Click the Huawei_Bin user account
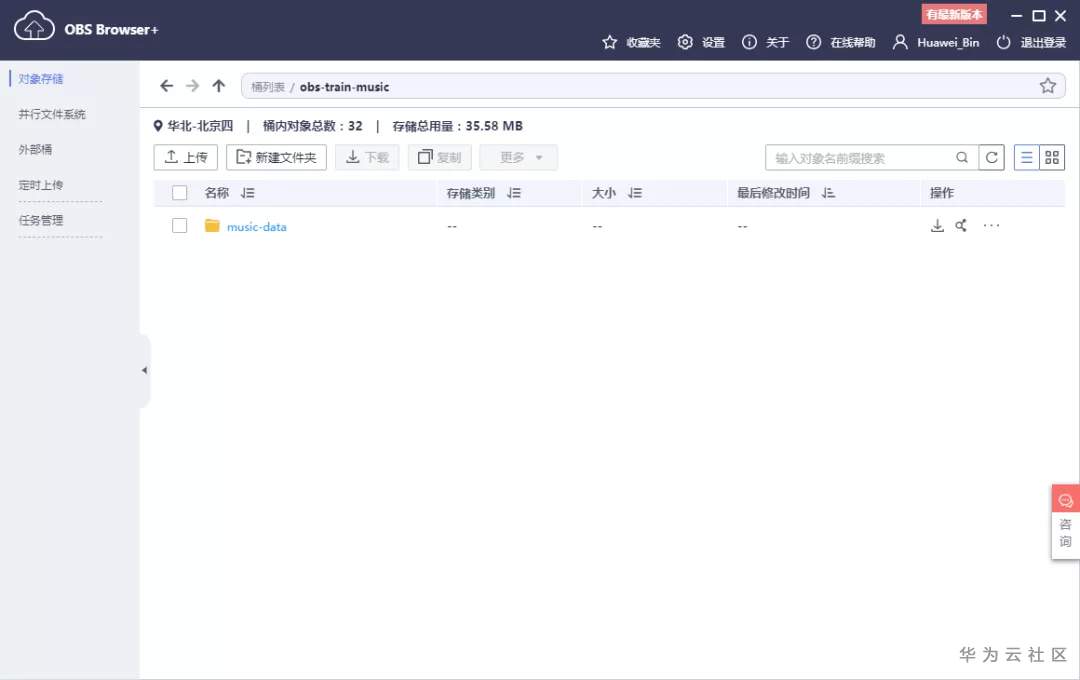1080x680 pixels. point(936,42)
